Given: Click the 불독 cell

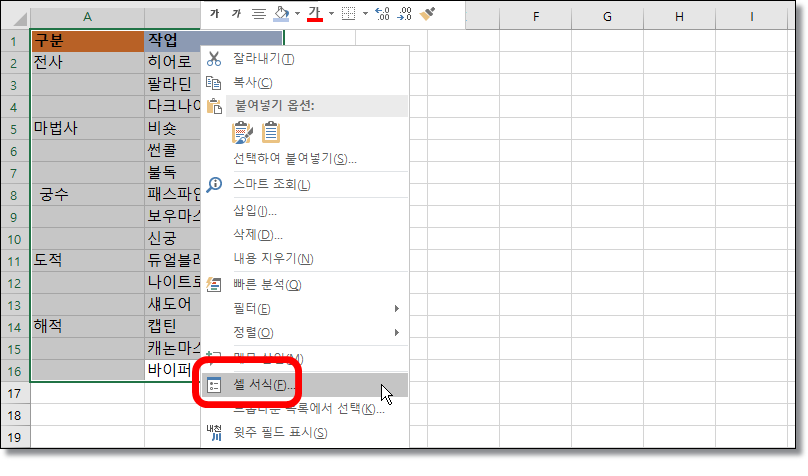Looking at the screenshot, I should coord(173,173).
